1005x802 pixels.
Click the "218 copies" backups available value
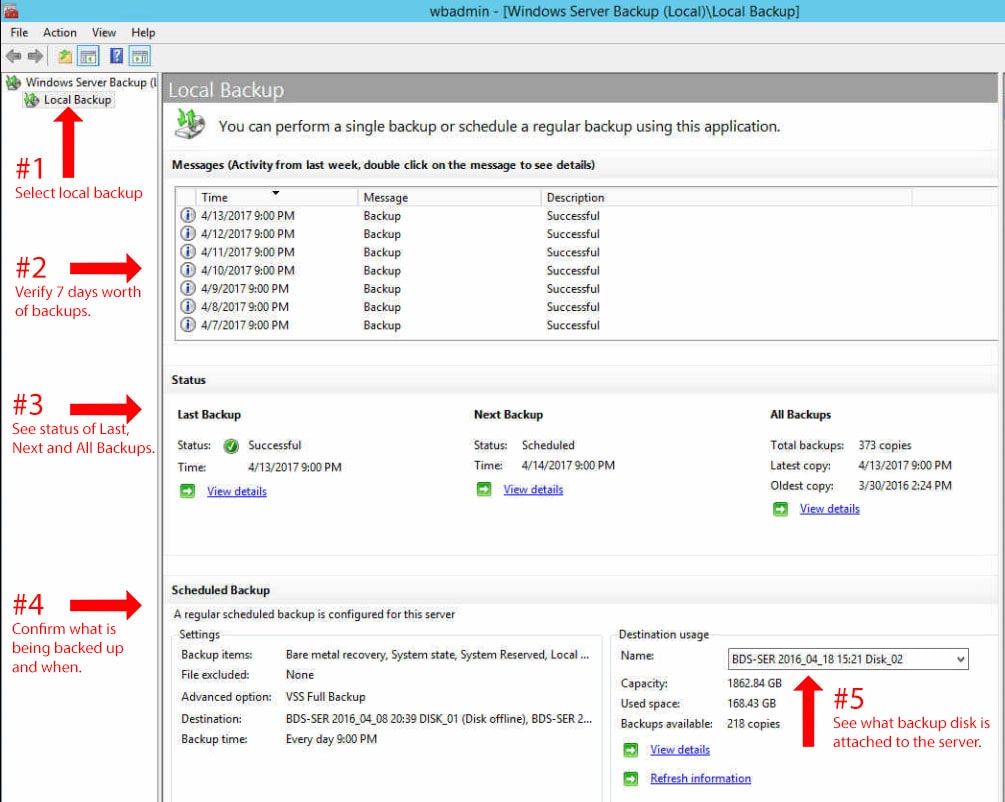[x=753, y=724]
